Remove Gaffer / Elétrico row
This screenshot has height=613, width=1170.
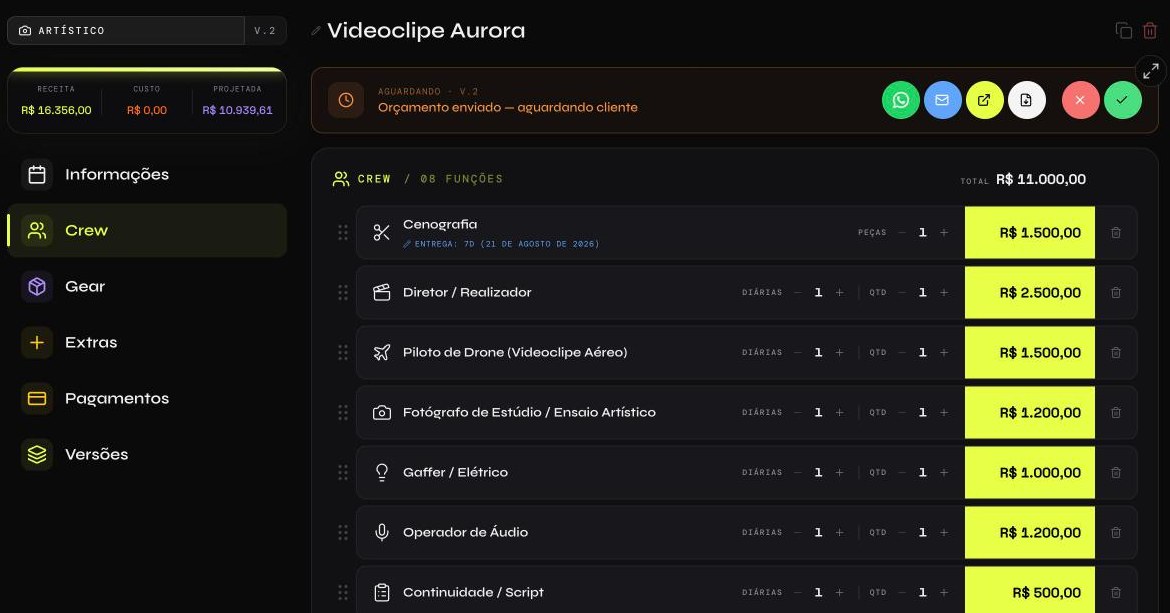click(x=1116, y=473)
